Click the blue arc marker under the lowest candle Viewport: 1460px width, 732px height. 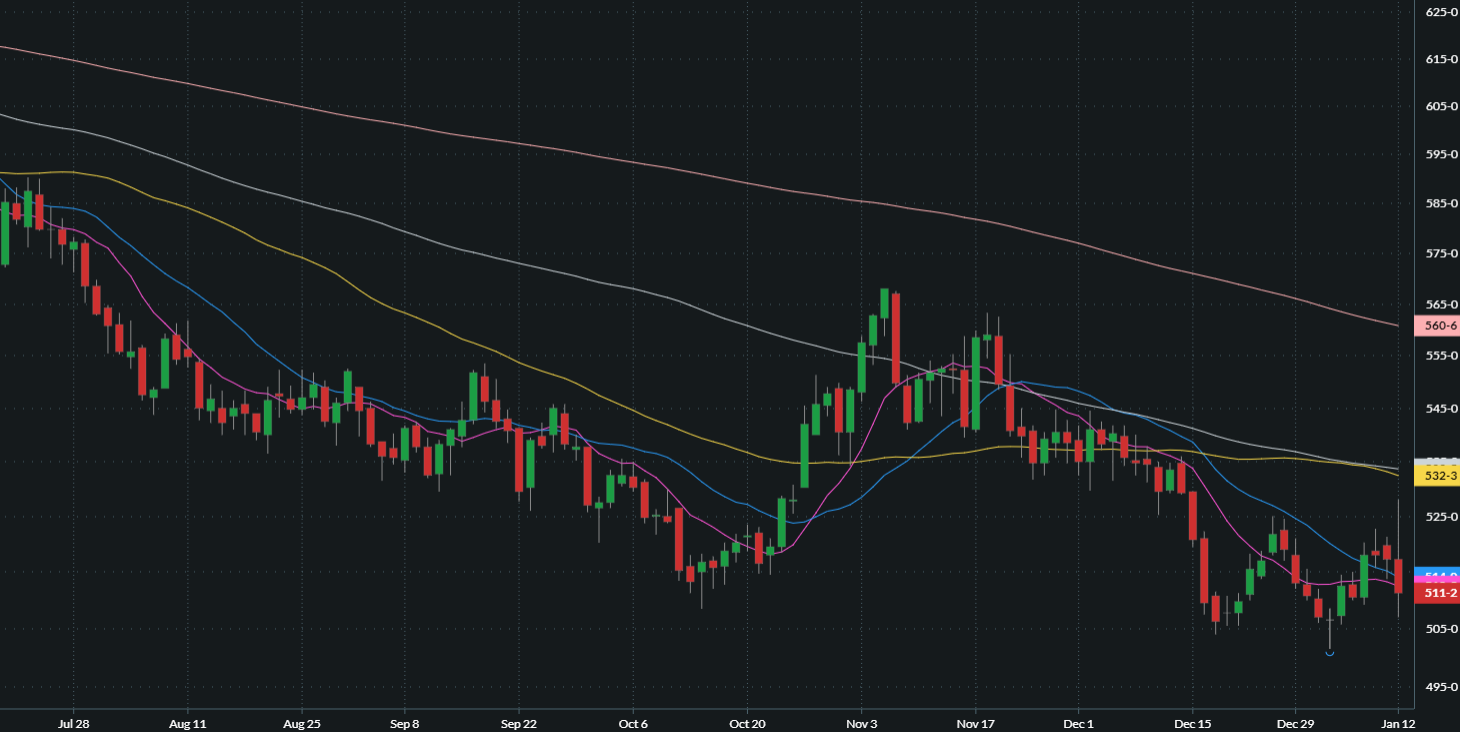coord(1330,653)
